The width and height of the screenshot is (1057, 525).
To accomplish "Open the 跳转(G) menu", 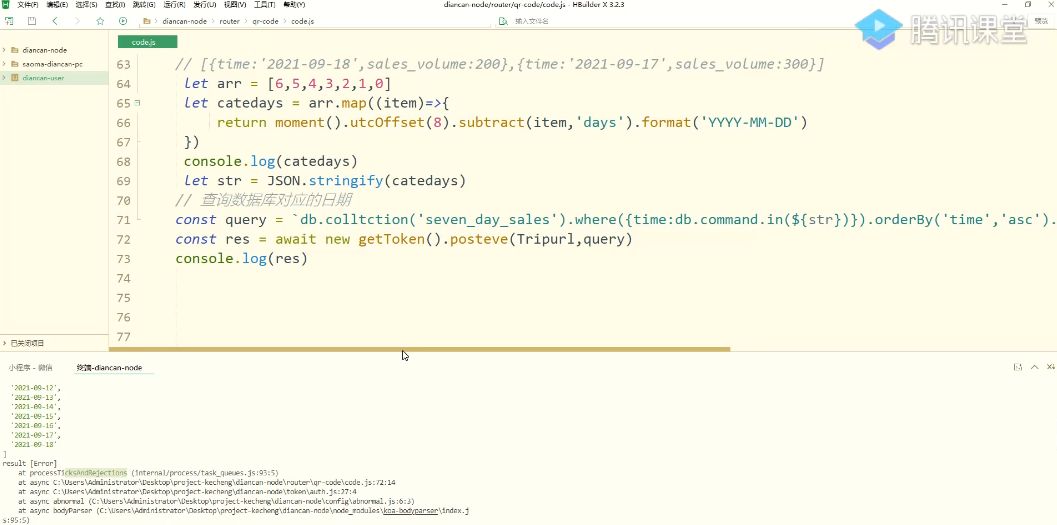I will [144, 5].
